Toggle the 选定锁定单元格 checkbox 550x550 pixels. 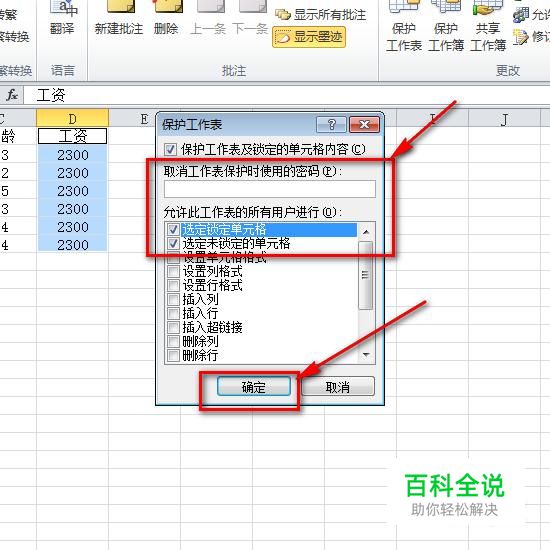173,229
